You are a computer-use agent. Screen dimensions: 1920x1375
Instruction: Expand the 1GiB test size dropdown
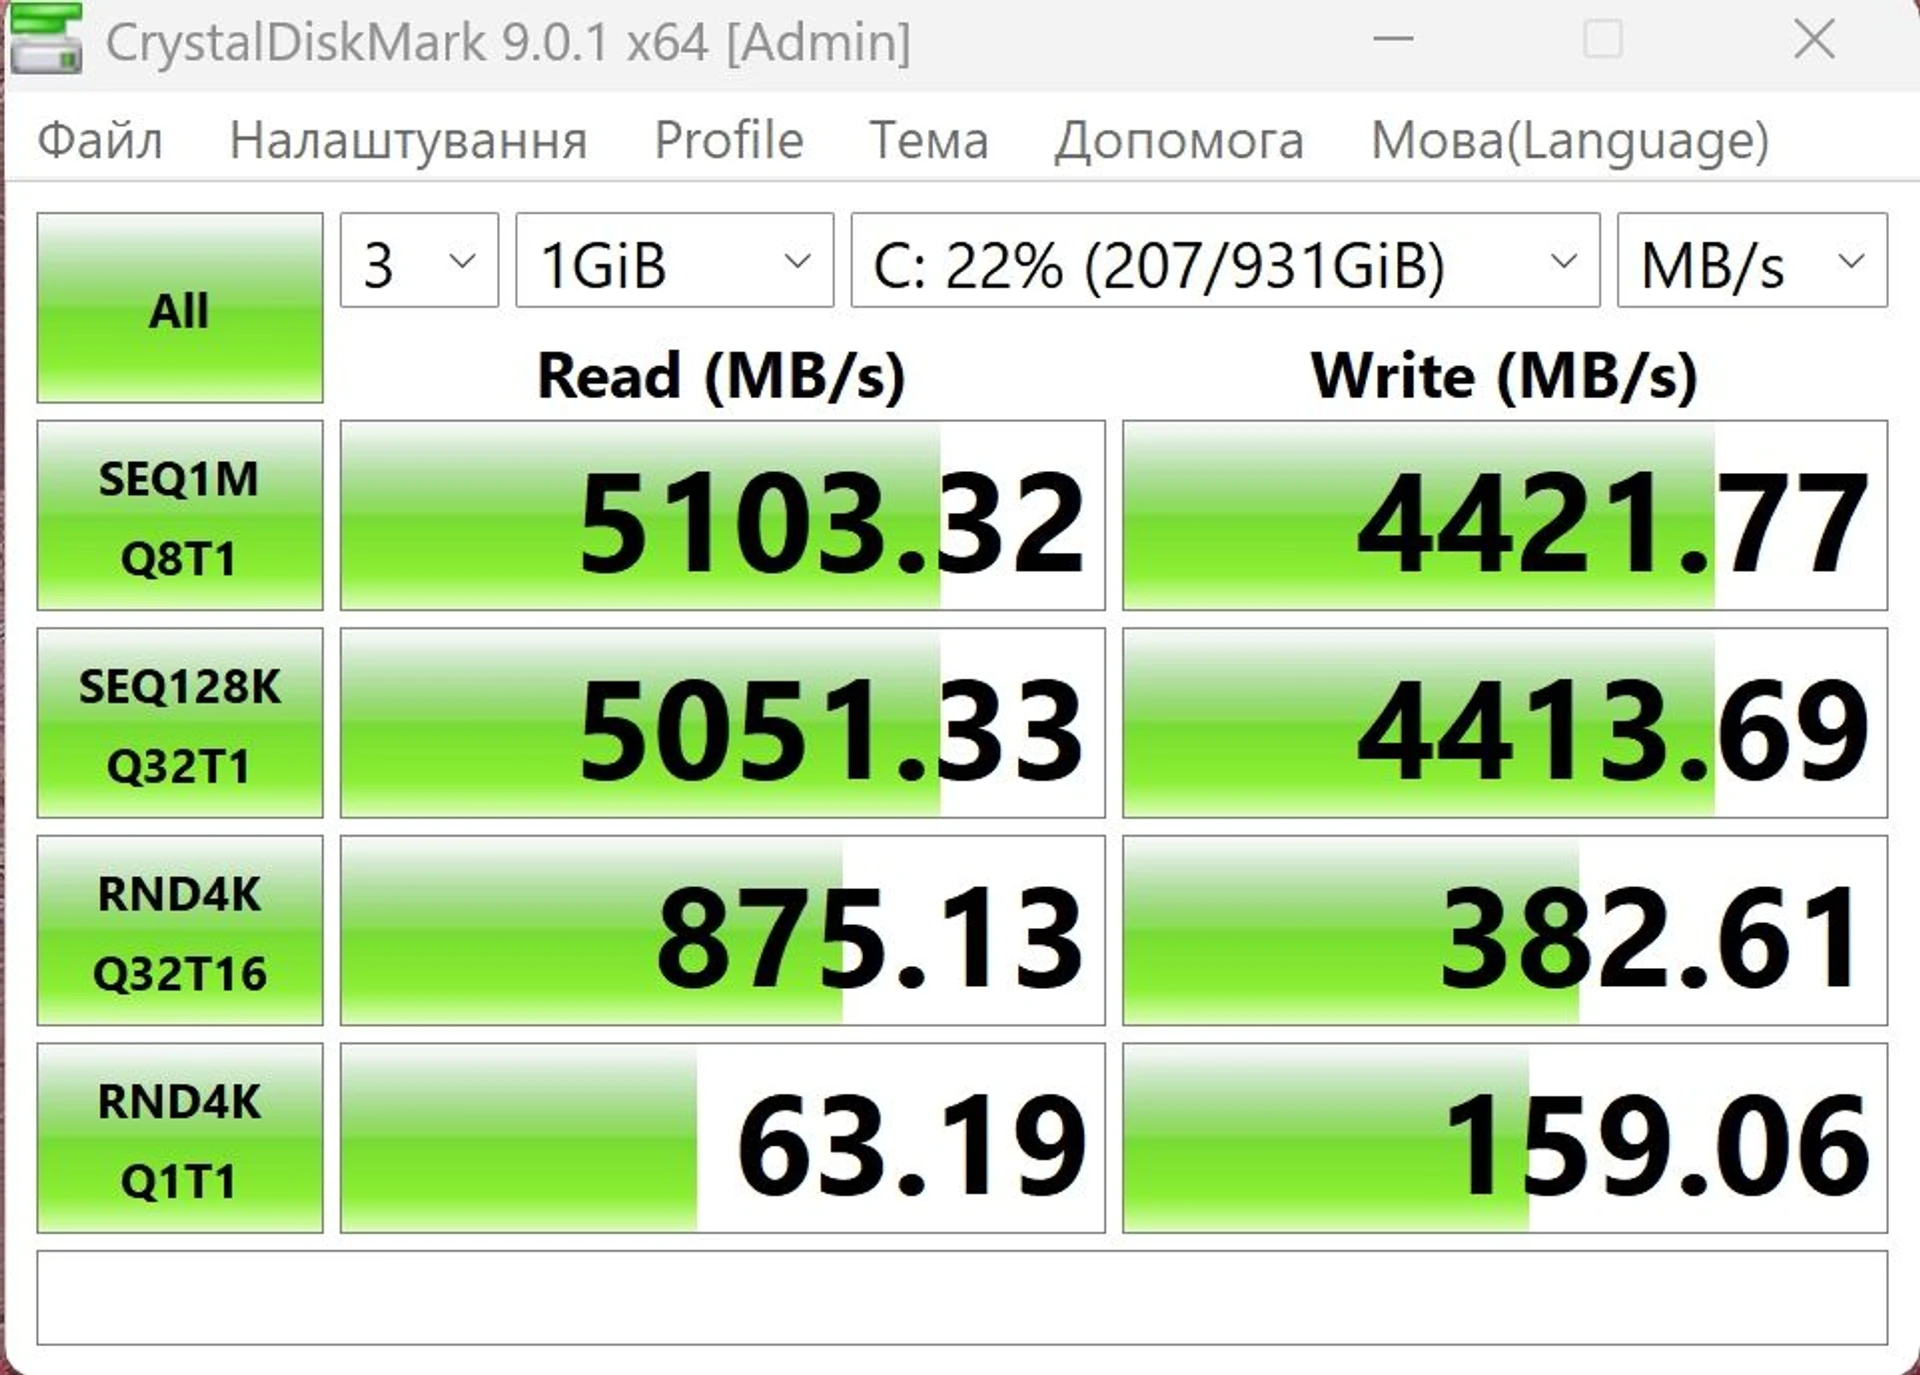pyautogui.click(x=674, y=260)
